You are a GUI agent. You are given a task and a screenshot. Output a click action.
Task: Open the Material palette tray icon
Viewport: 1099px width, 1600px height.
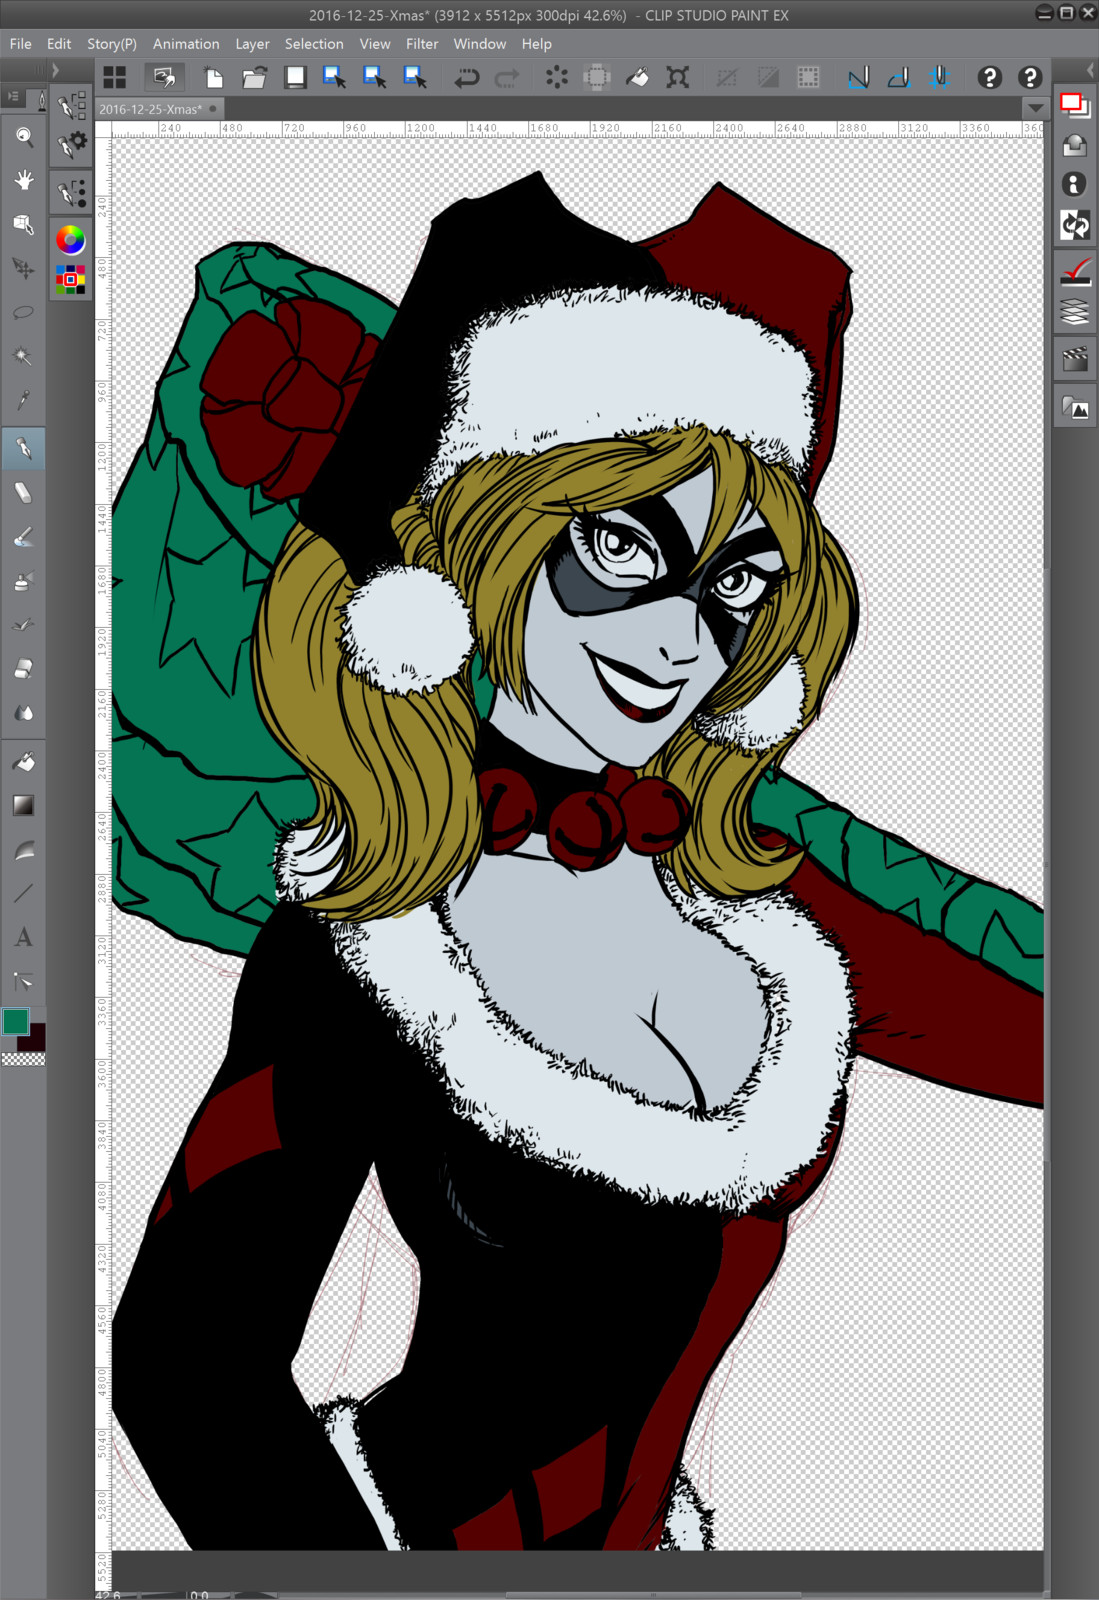click(x=1075, y=145)
